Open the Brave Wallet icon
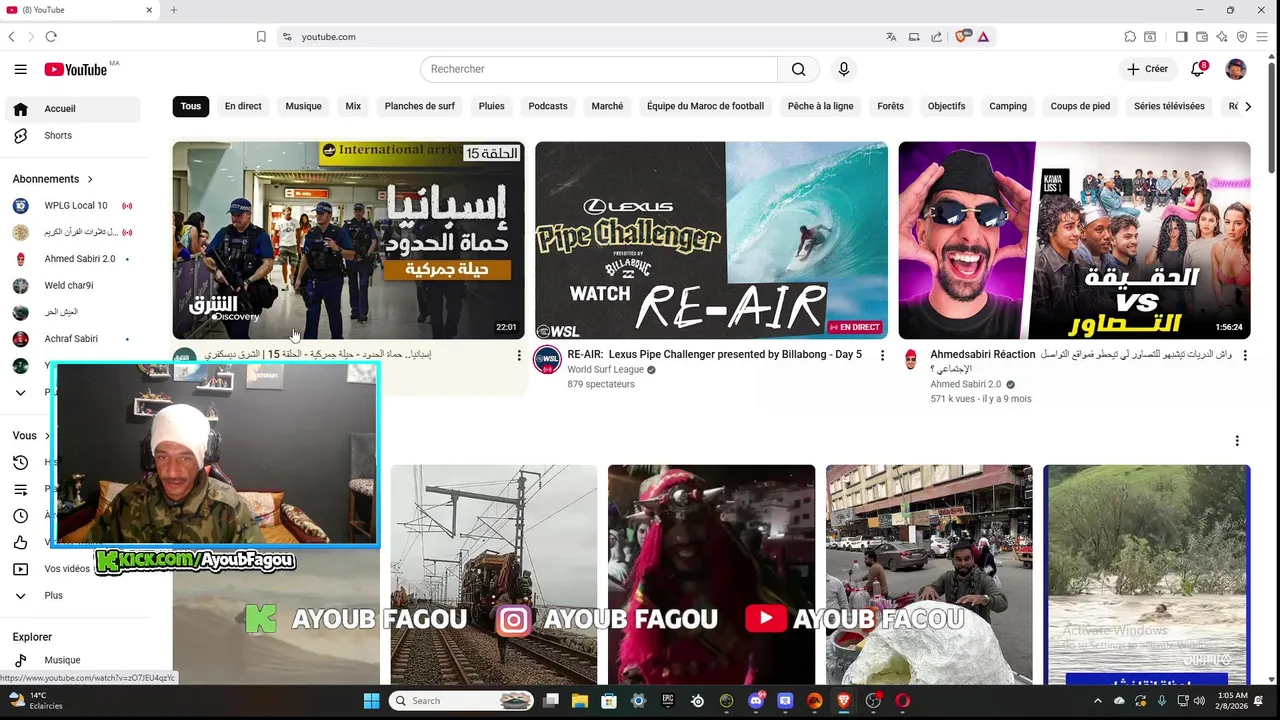Screen dimensions: 1280x720 click(x=1202, y=37)
